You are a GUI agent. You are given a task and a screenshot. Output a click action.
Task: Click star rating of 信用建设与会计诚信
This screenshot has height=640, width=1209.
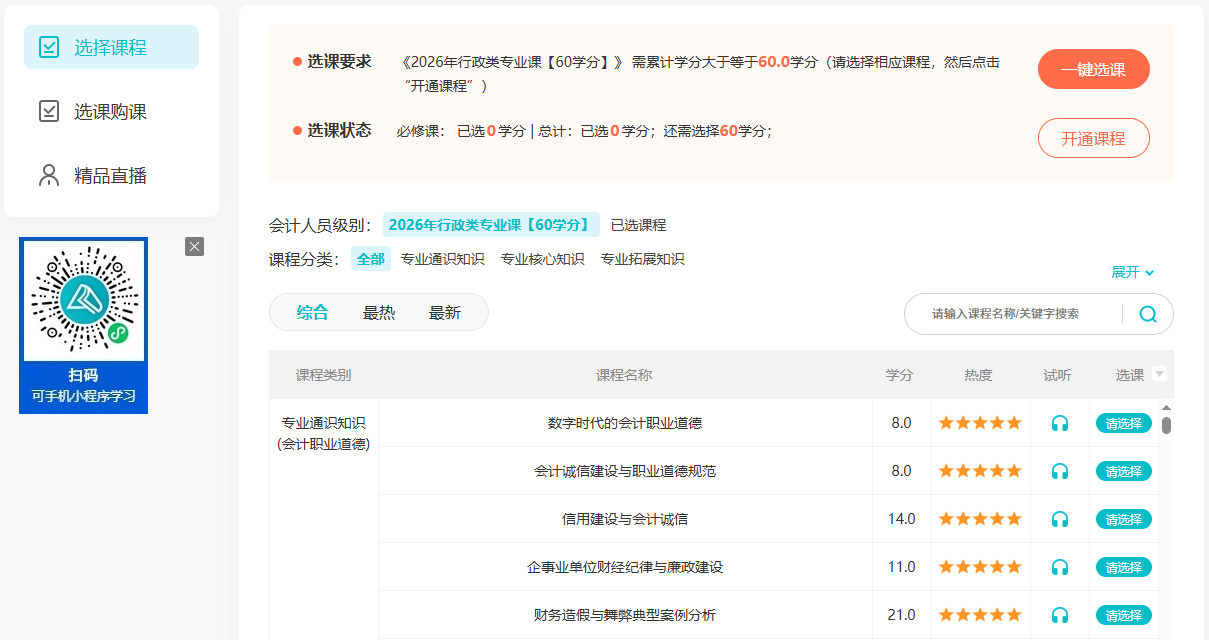980,519
